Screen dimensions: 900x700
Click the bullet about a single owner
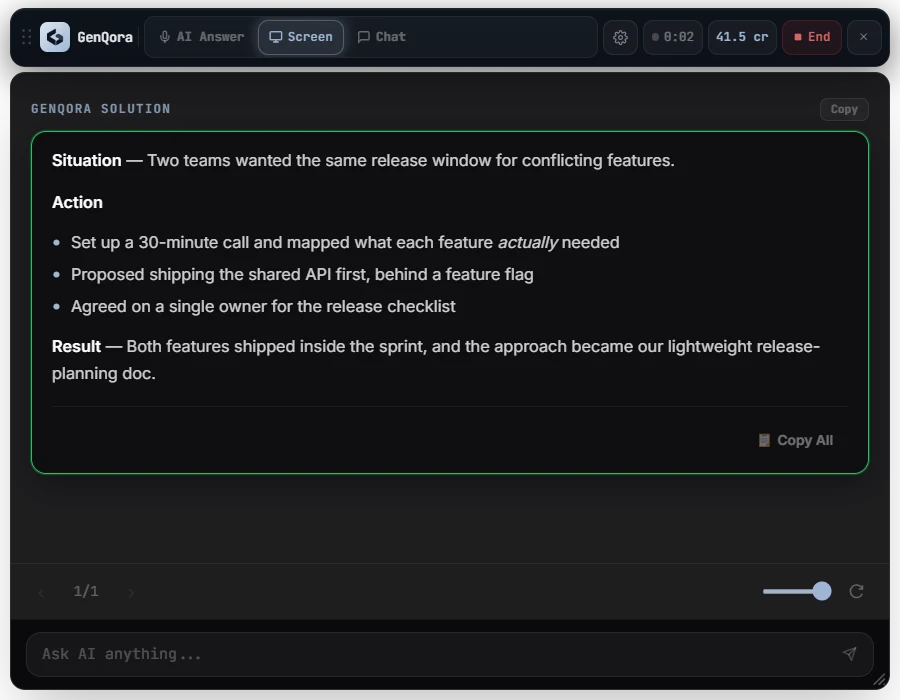263,306
